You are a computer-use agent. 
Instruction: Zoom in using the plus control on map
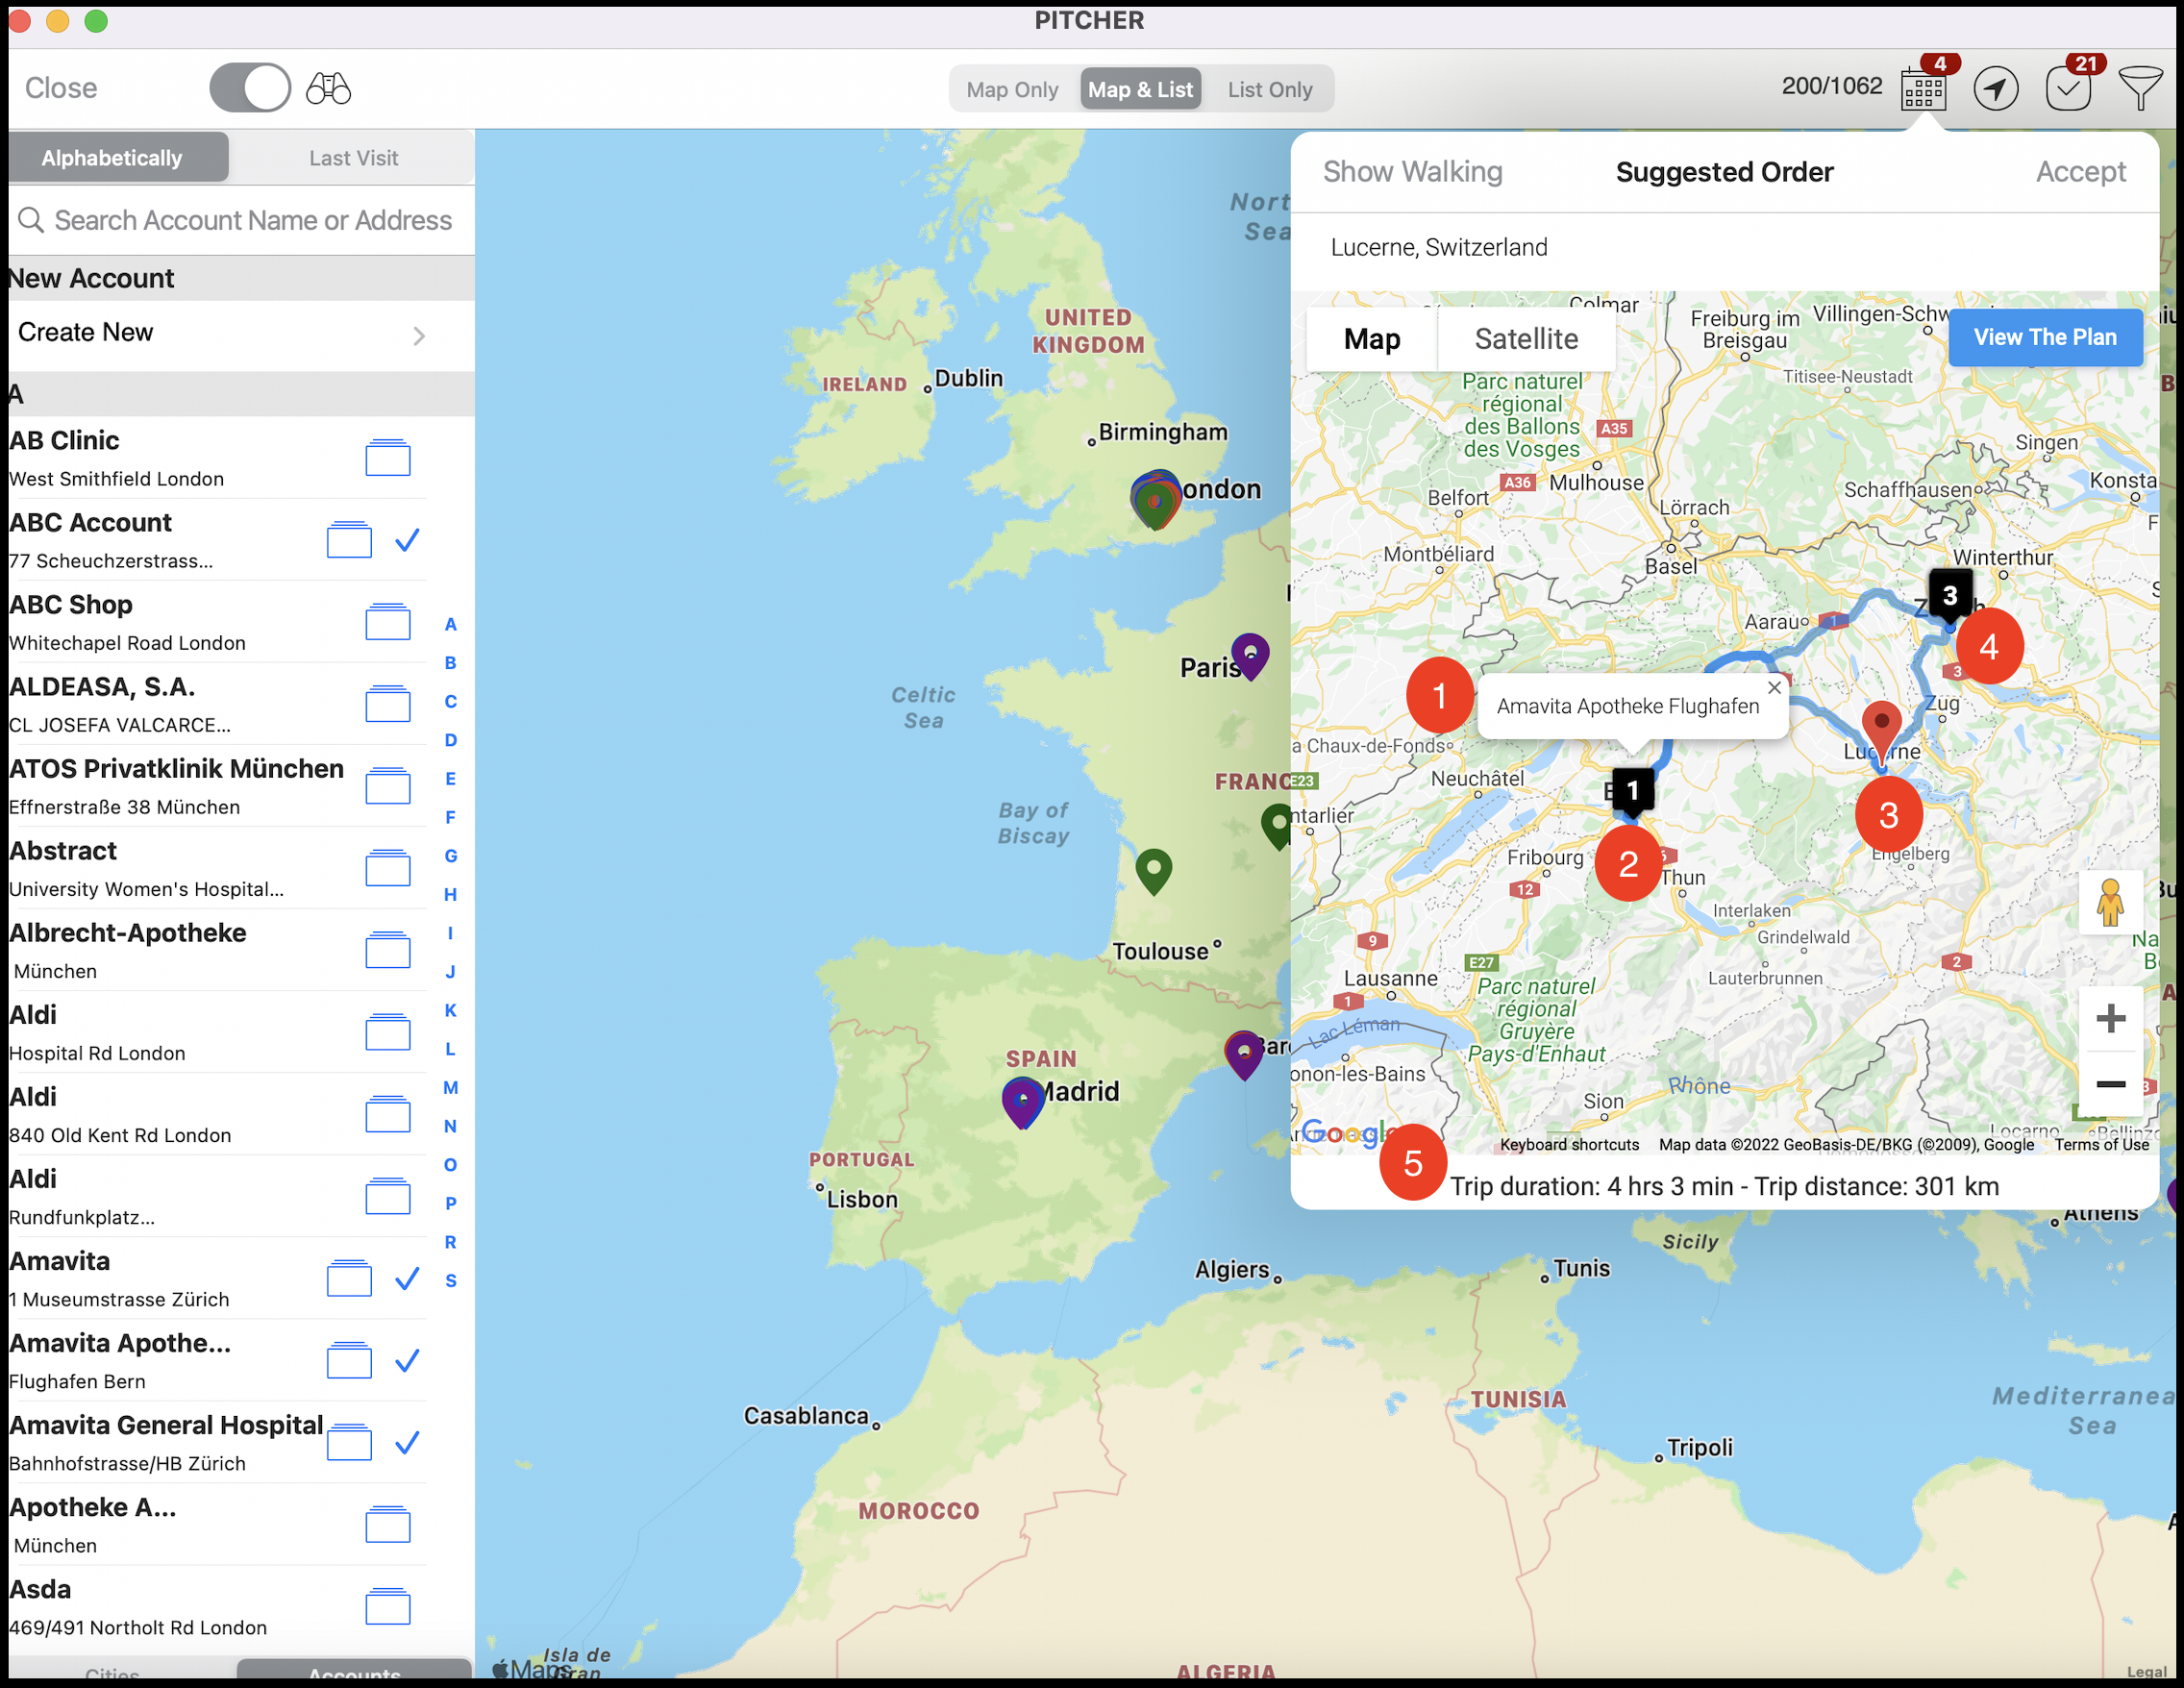pyautogui.click(x=2111, y=1019)
